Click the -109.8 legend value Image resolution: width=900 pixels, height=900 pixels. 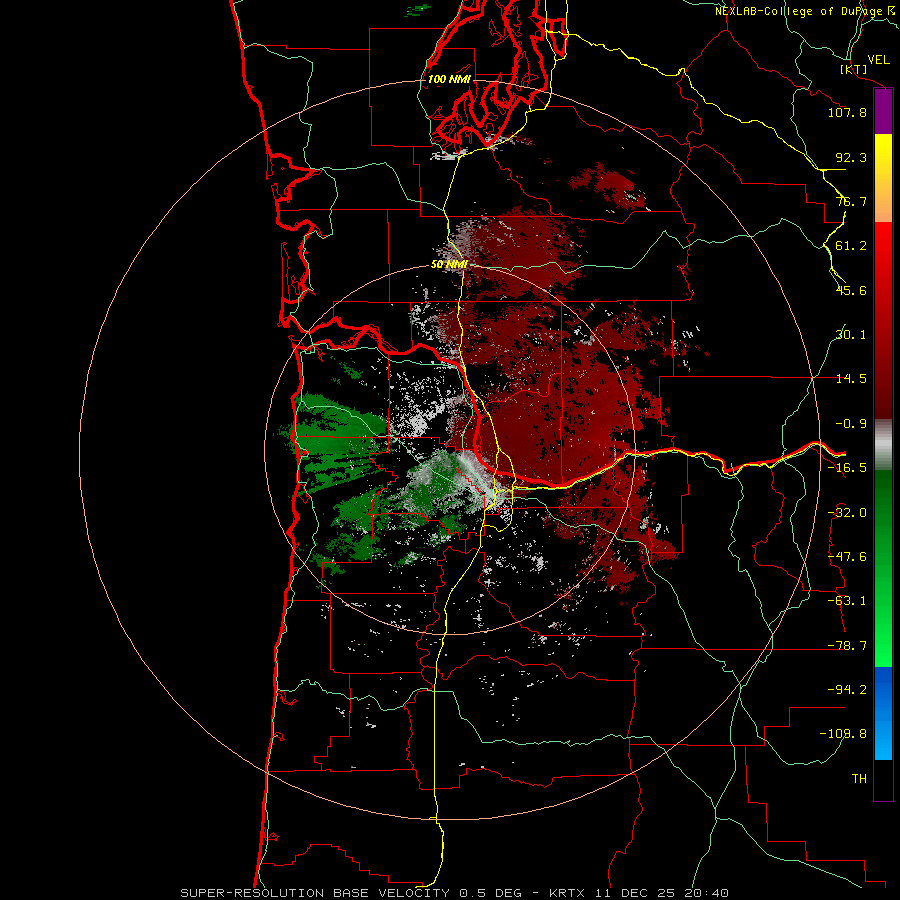(x=844, y=734)
